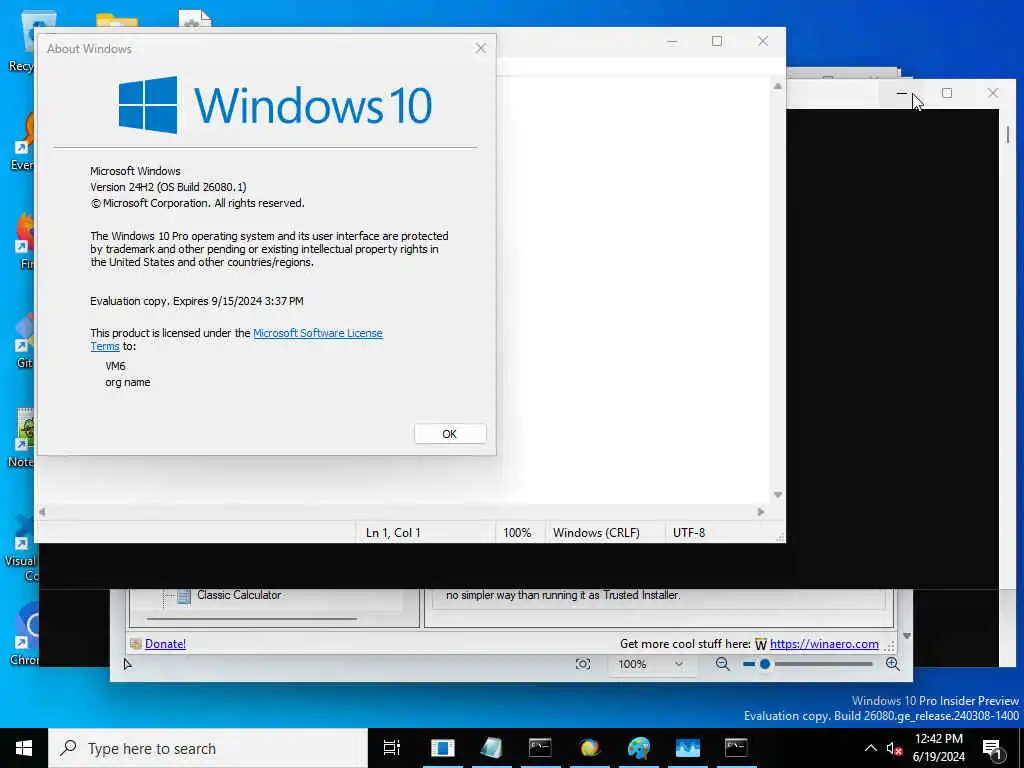
Task: Click the scroll down arrow right of winaero.com
Action: [x=906, y=636]
